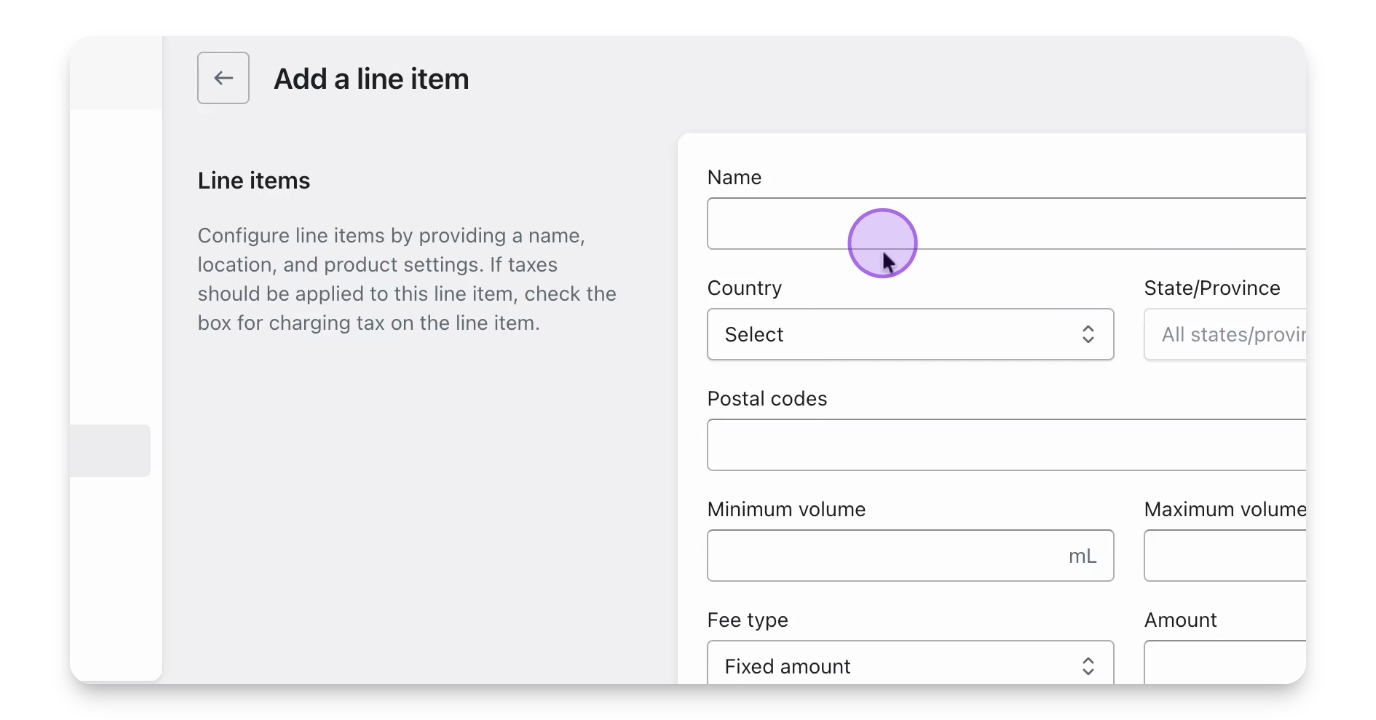Click the "Line items" section heading
The width and height of the screenshot is (1376, 720).
[254, 181]
